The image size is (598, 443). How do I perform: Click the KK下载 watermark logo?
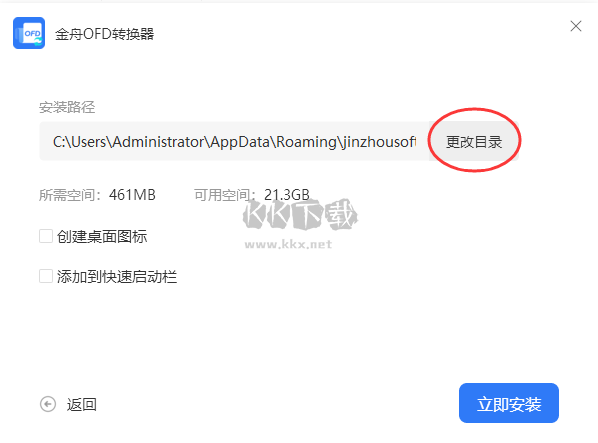click(x=300, y=215)
